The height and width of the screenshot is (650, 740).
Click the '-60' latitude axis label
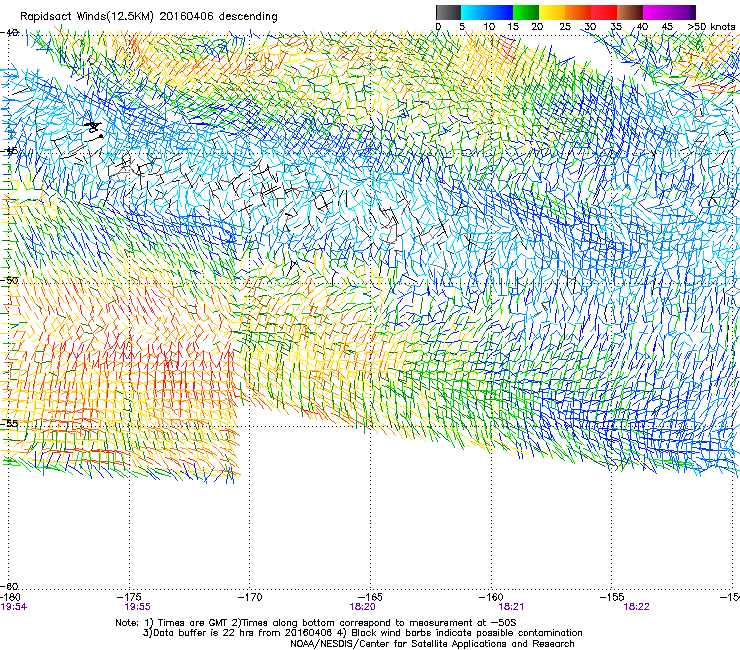pyautogui.click(x=9, y=586)
